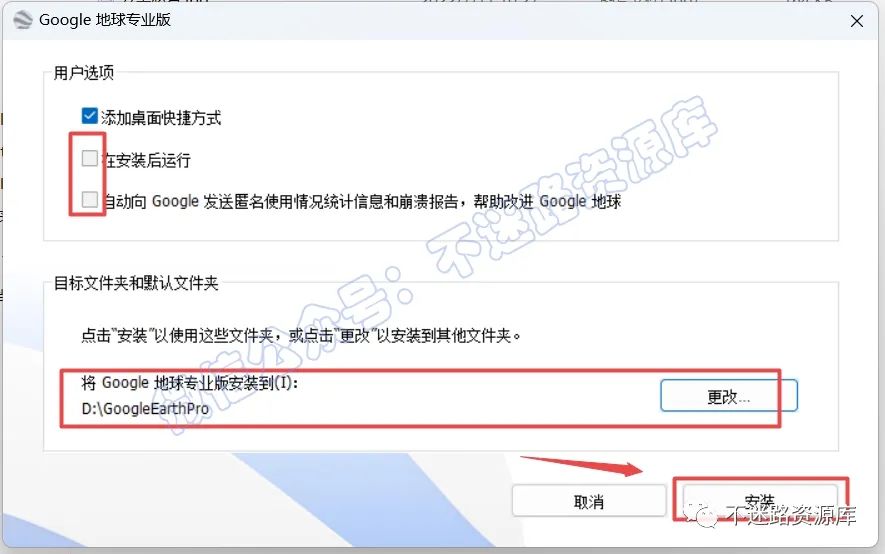Click the red arrow pointing to 安装

(x=582, y=466)
